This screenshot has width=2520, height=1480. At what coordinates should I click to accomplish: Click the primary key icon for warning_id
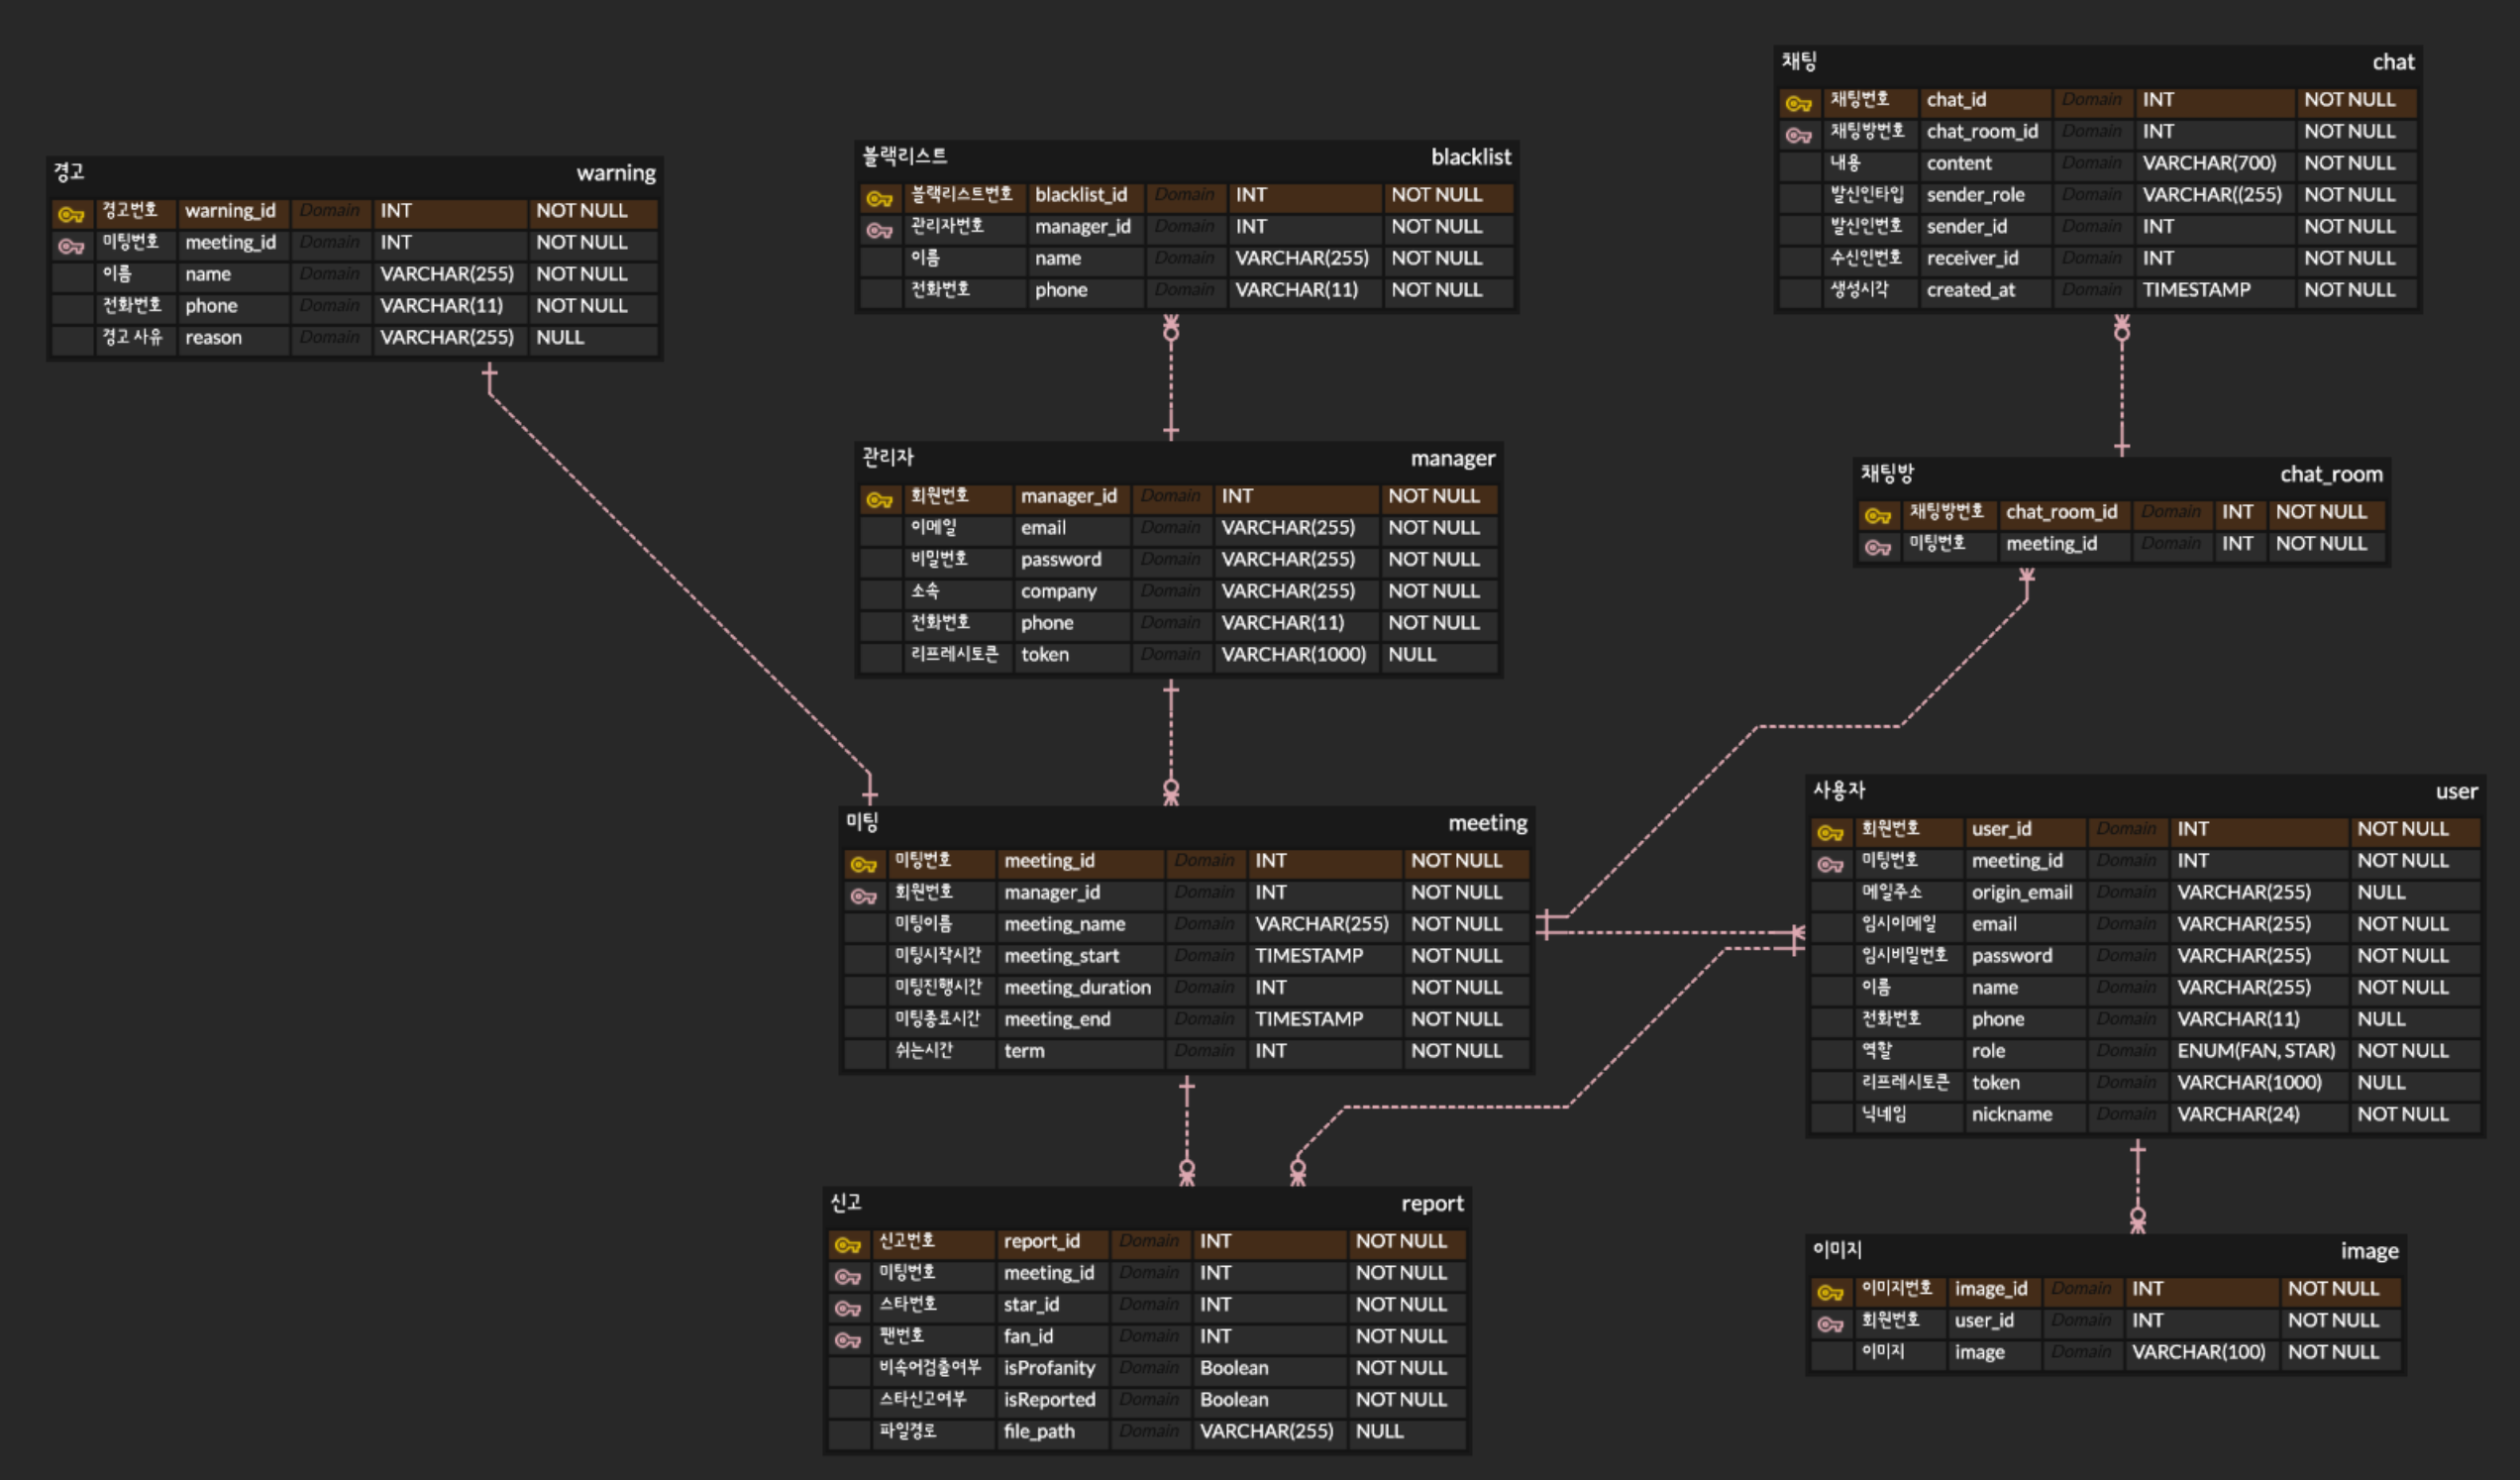coord(71,214)
